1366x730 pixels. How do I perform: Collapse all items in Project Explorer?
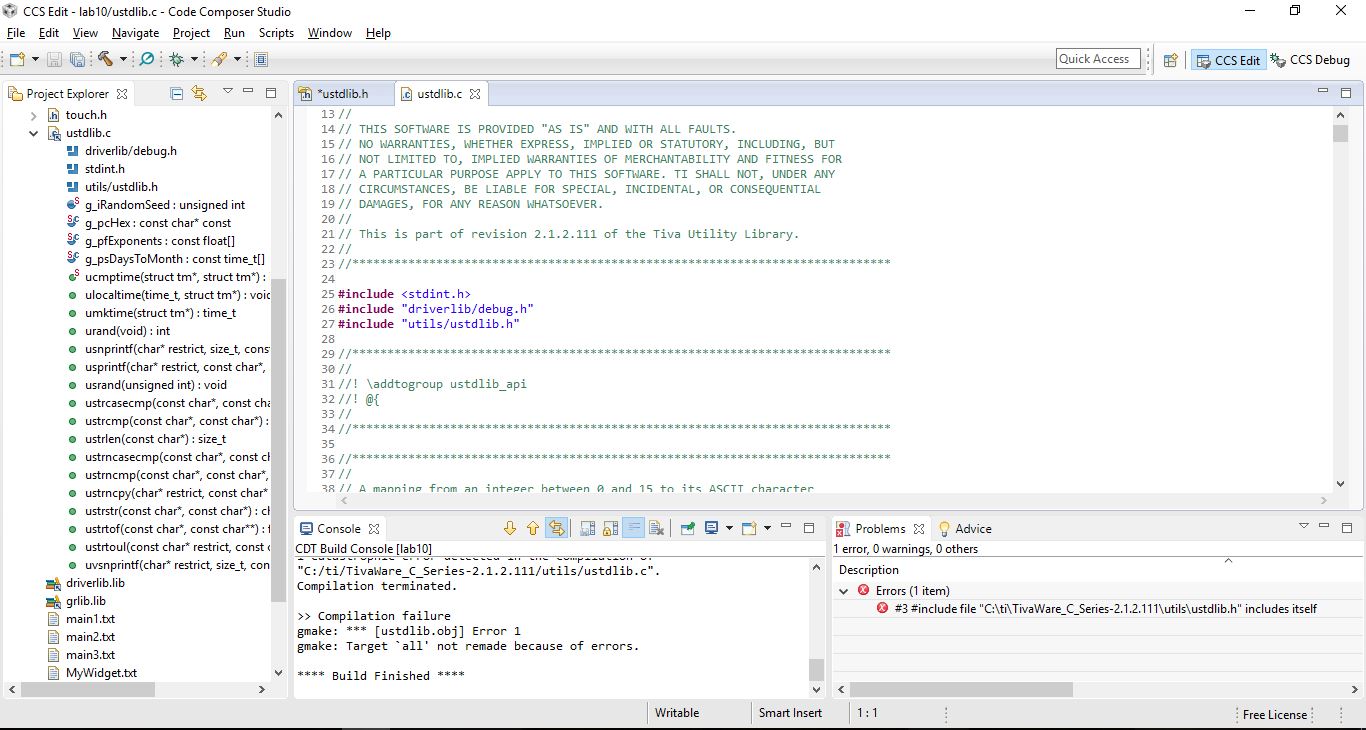(177, 93)
